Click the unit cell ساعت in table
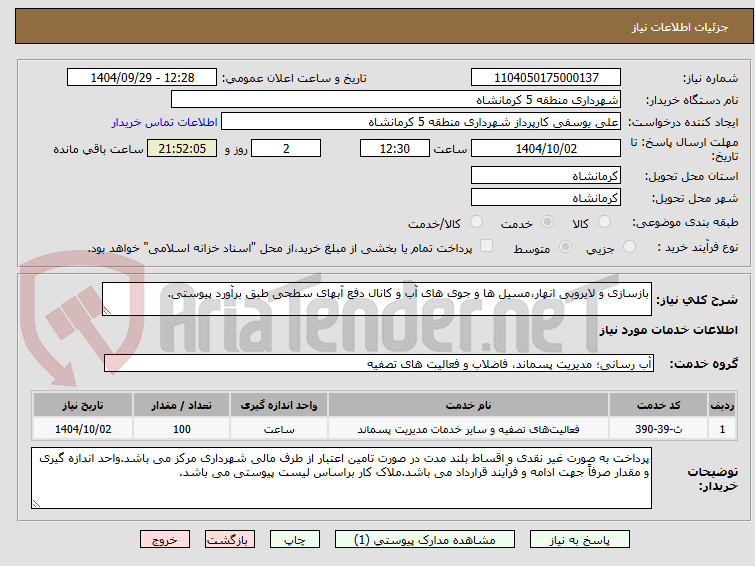Image resolution: width=755 pixels, height=566 pixels. pyautogui.click(x=279, y=429)
